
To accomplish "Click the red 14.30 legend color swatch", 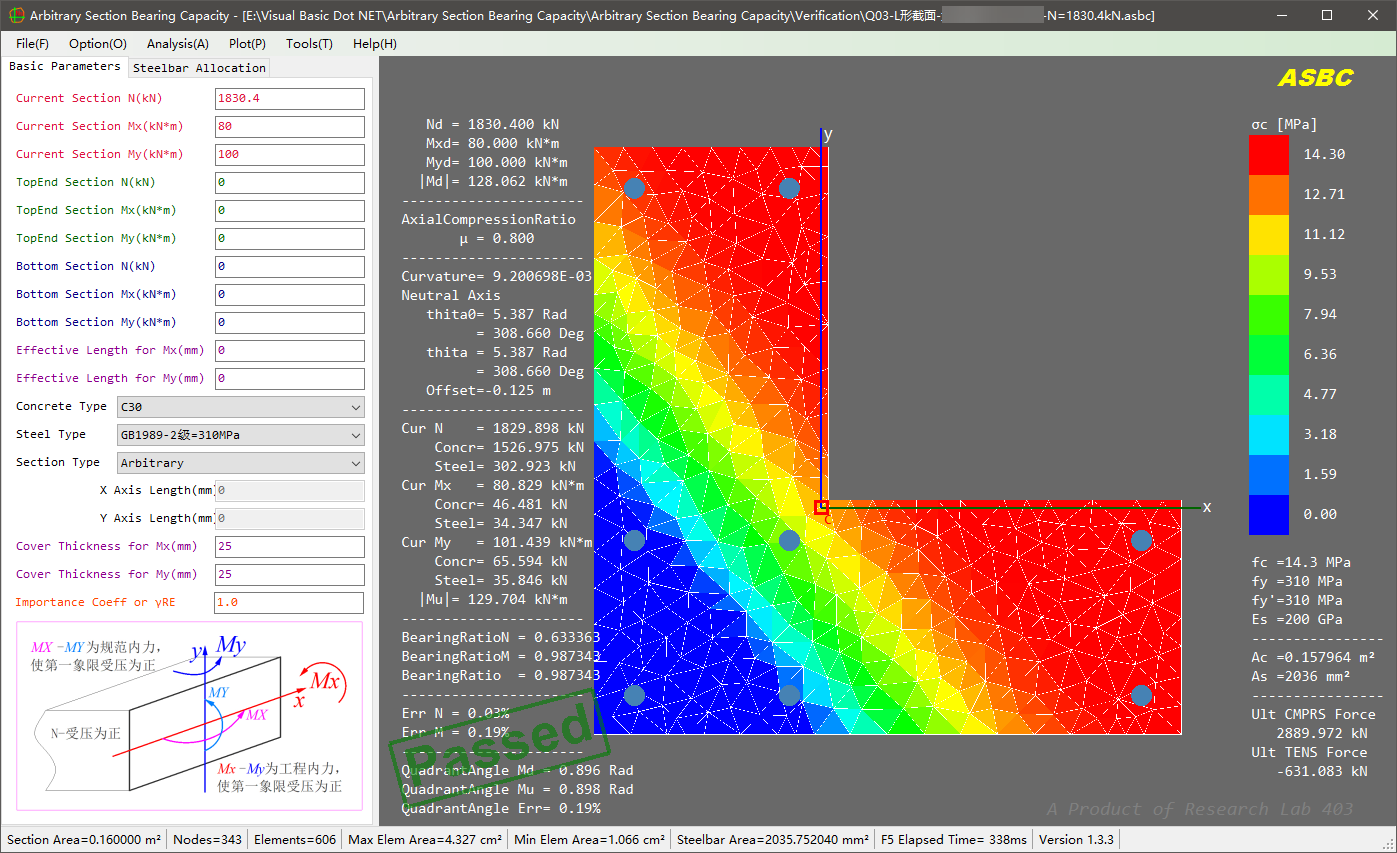I will 1268,155.
